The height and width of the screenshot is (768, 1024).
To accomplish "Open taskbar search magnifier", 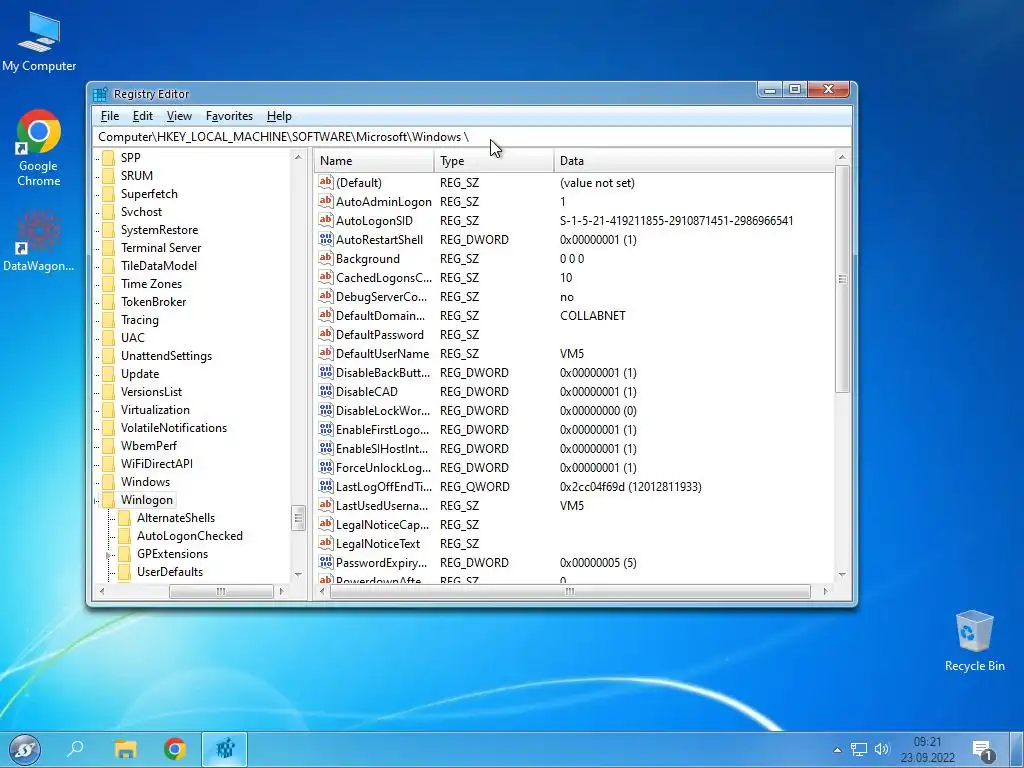I will 76,748.
